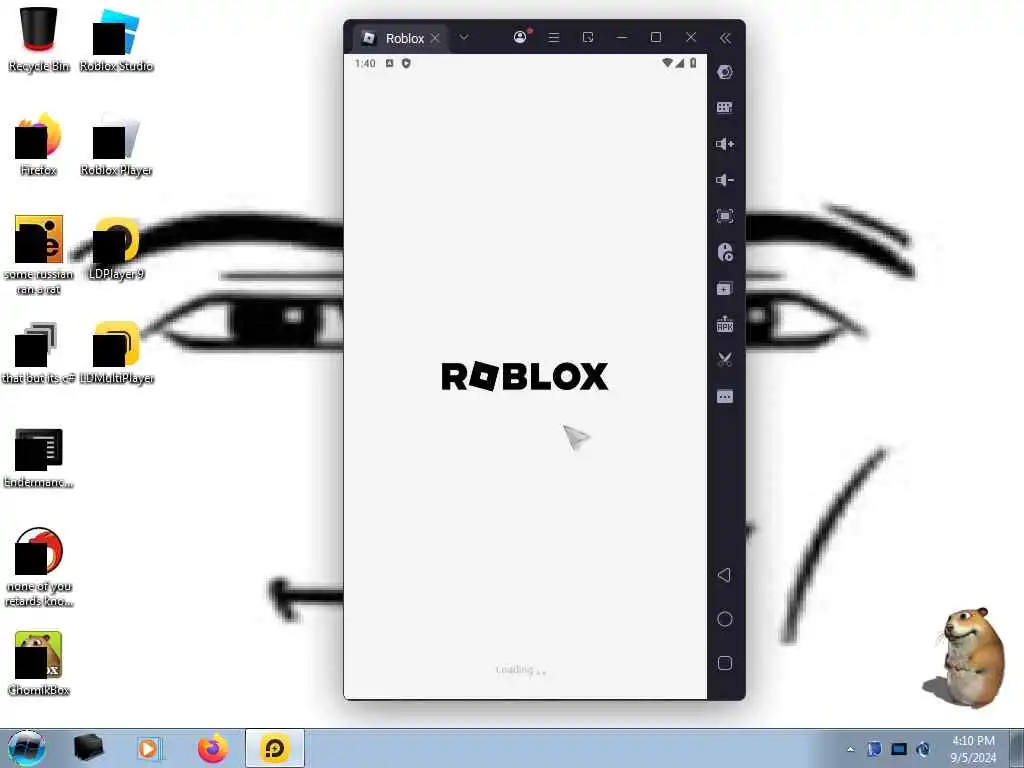Select LDPlayer9 desktop shortcut

(116, 248)
